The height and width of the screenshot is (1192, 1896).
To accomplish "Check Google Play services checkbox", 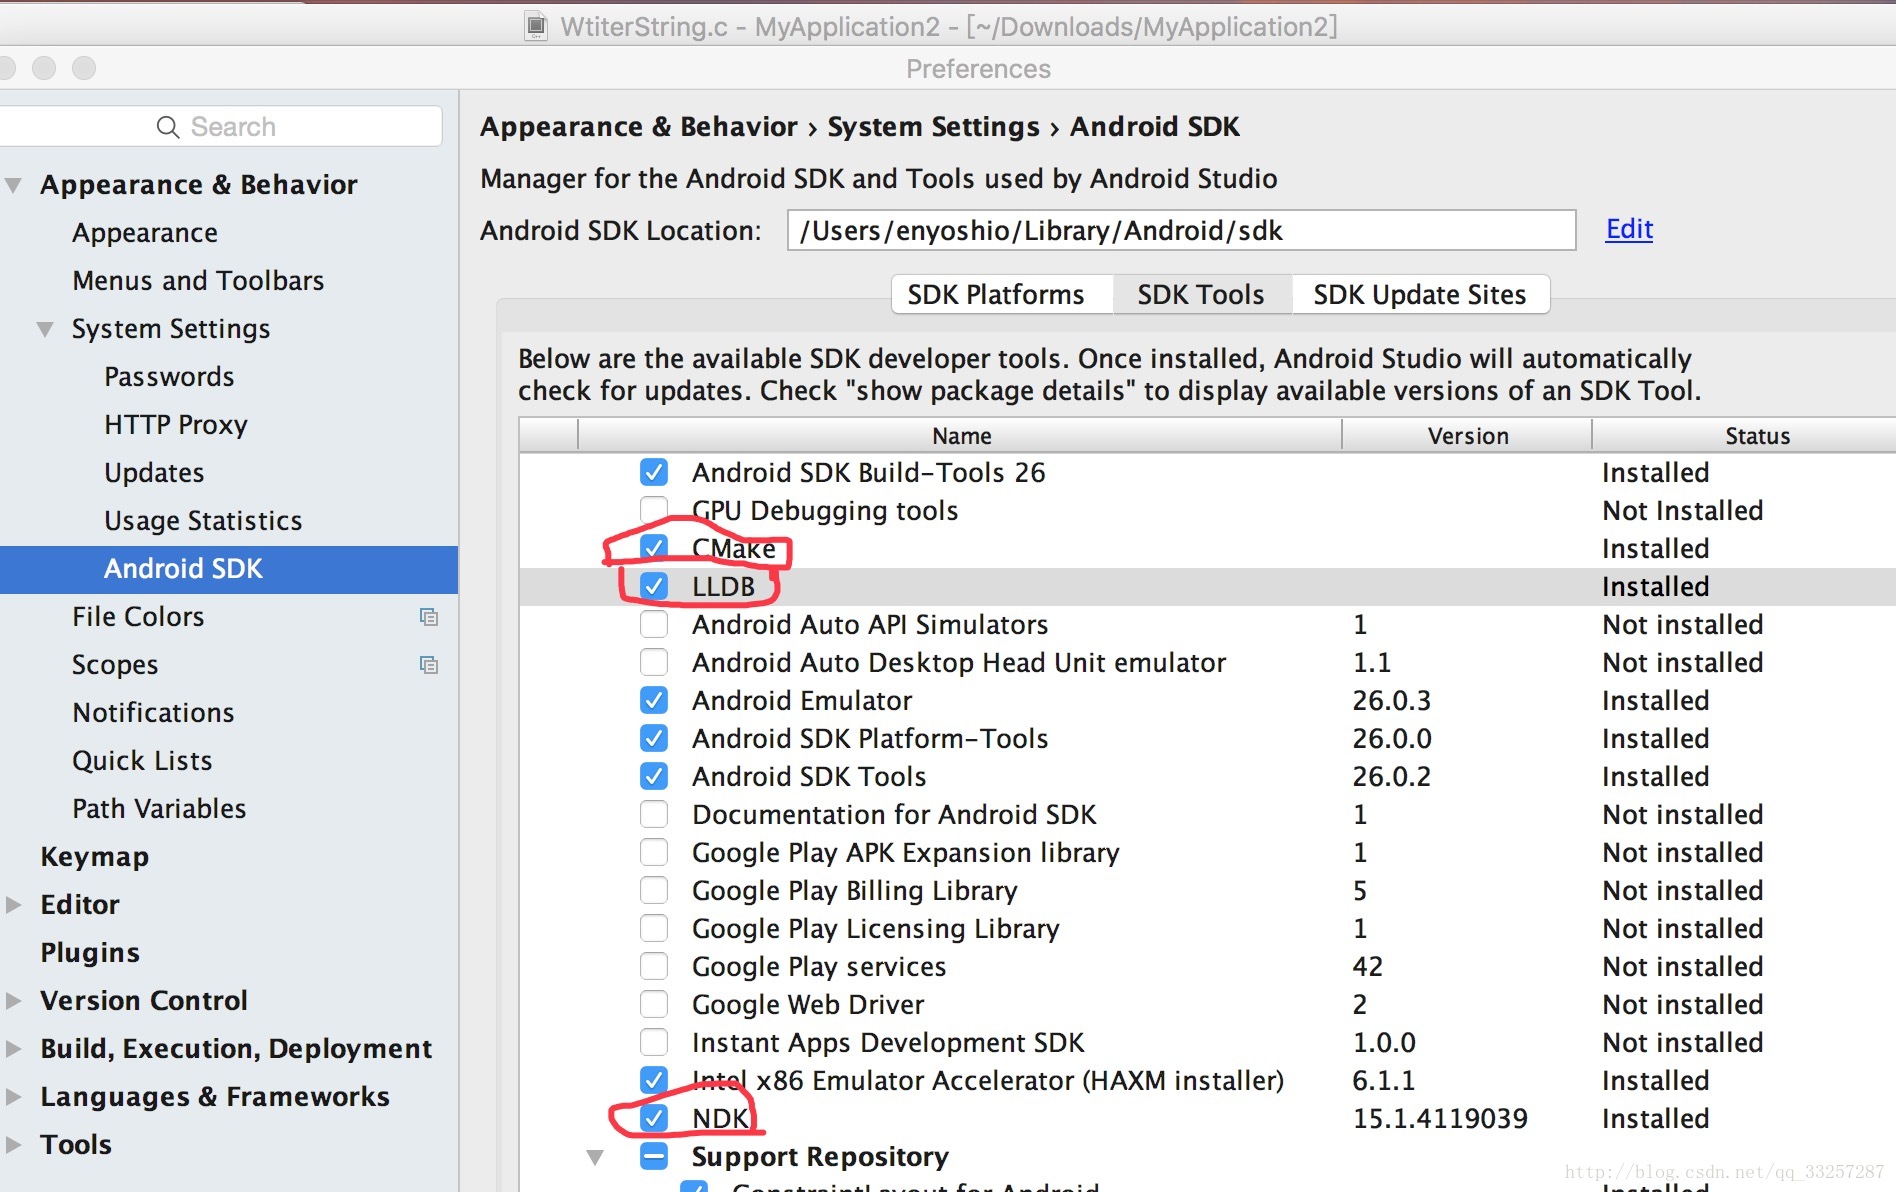I will [654, 966].
